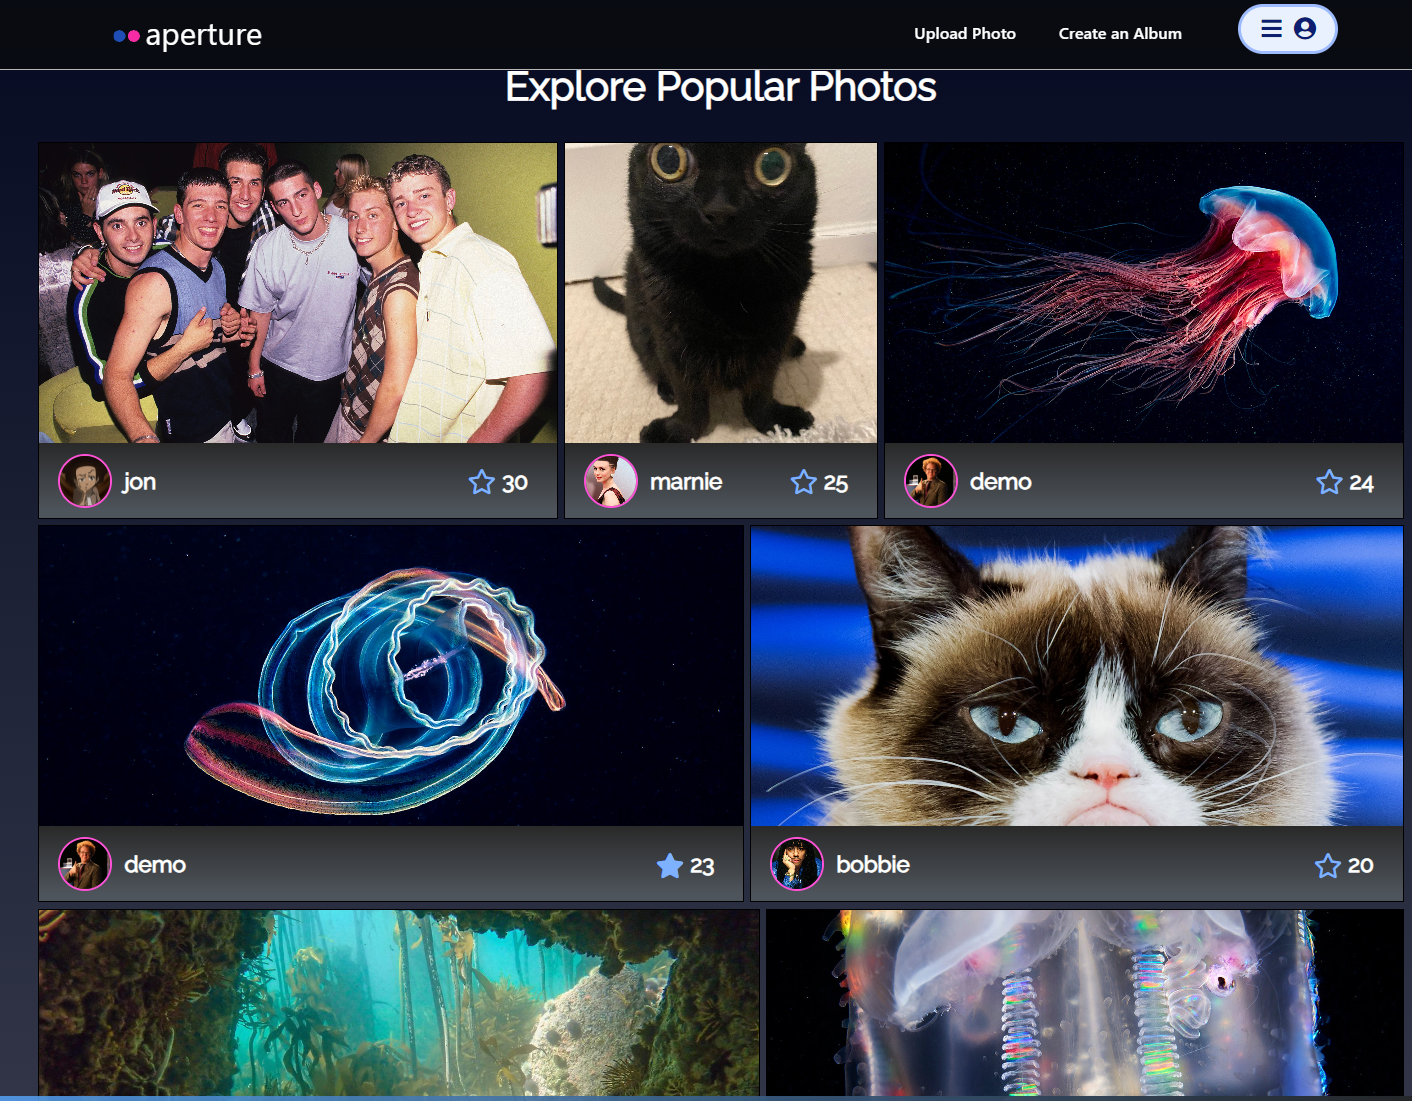Unstar demo's photo with 23 favorites
The image size is (1412, 1101).
670,866
